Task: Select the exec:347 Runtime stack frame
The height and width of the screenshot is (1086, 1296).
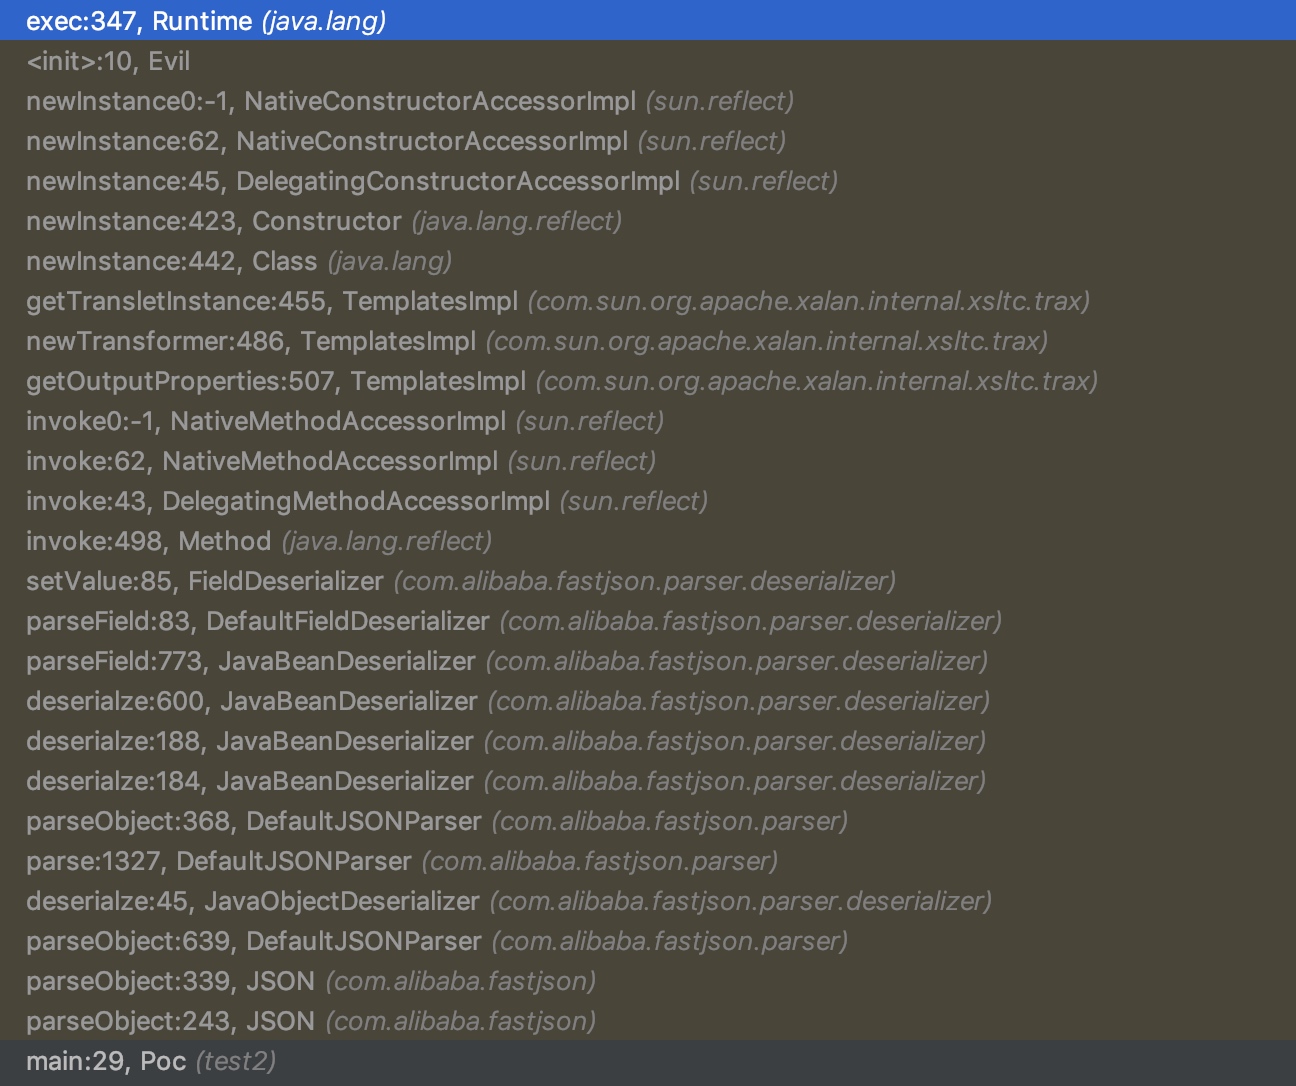Action: tap(648, 20)
